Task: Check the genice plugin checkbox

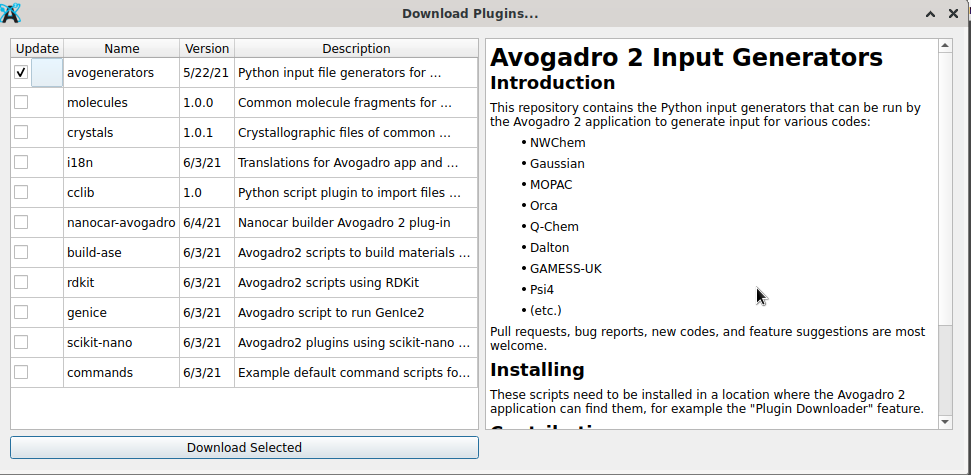Action: click(21, 312)
